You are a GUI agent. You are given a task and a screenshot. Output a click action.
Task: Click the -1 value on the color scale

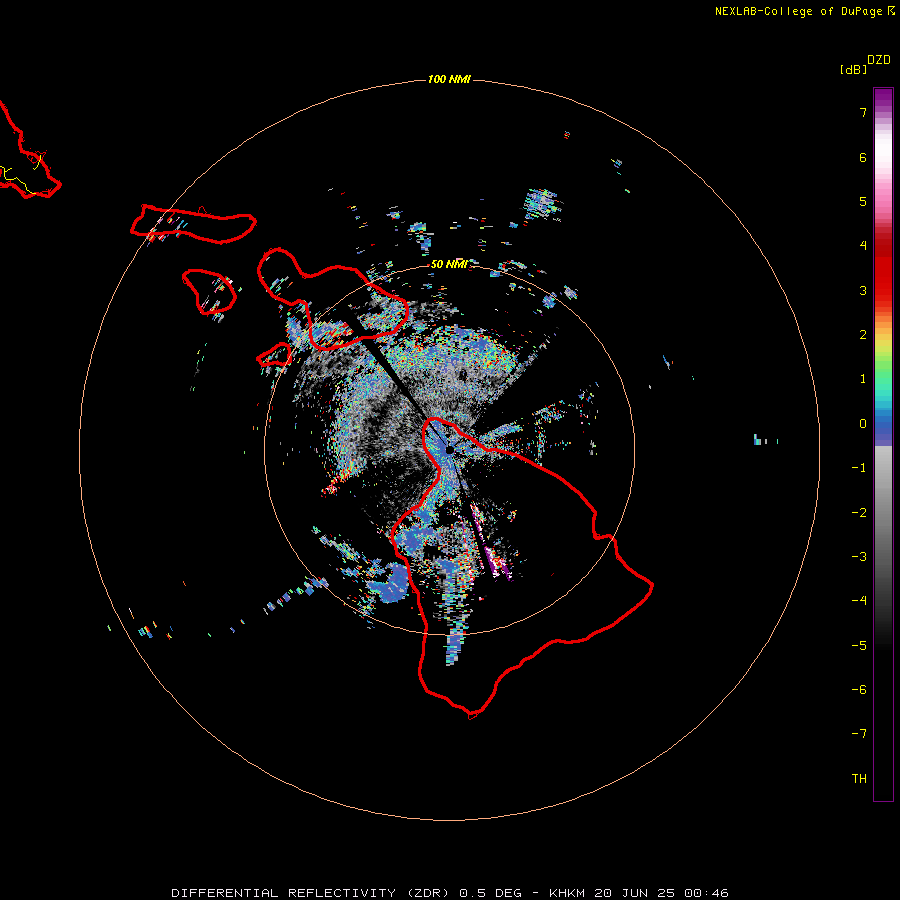click(x=859, y=468)
